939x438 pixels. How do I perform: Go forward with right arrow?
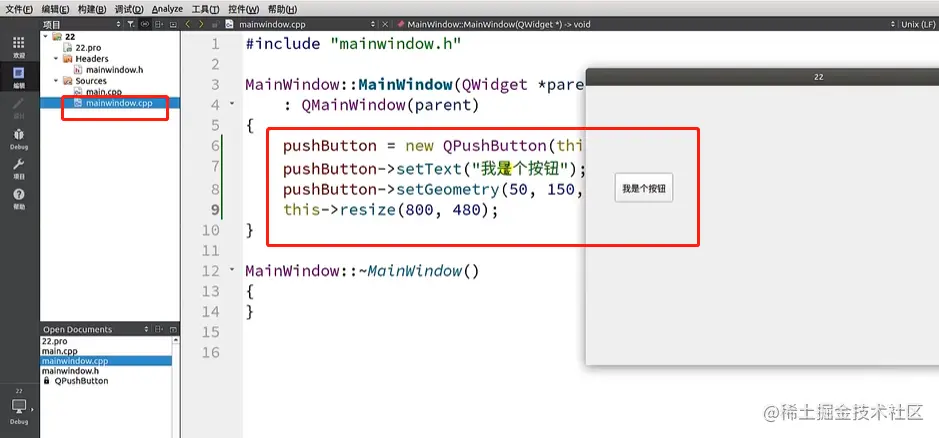coord(201,25)
